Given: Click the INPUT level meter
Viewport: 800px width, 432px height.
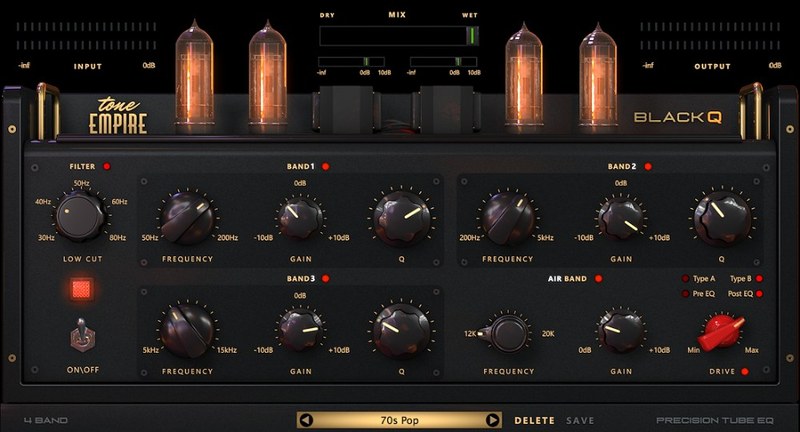Looking at the screenshot, I should (86, 36).
